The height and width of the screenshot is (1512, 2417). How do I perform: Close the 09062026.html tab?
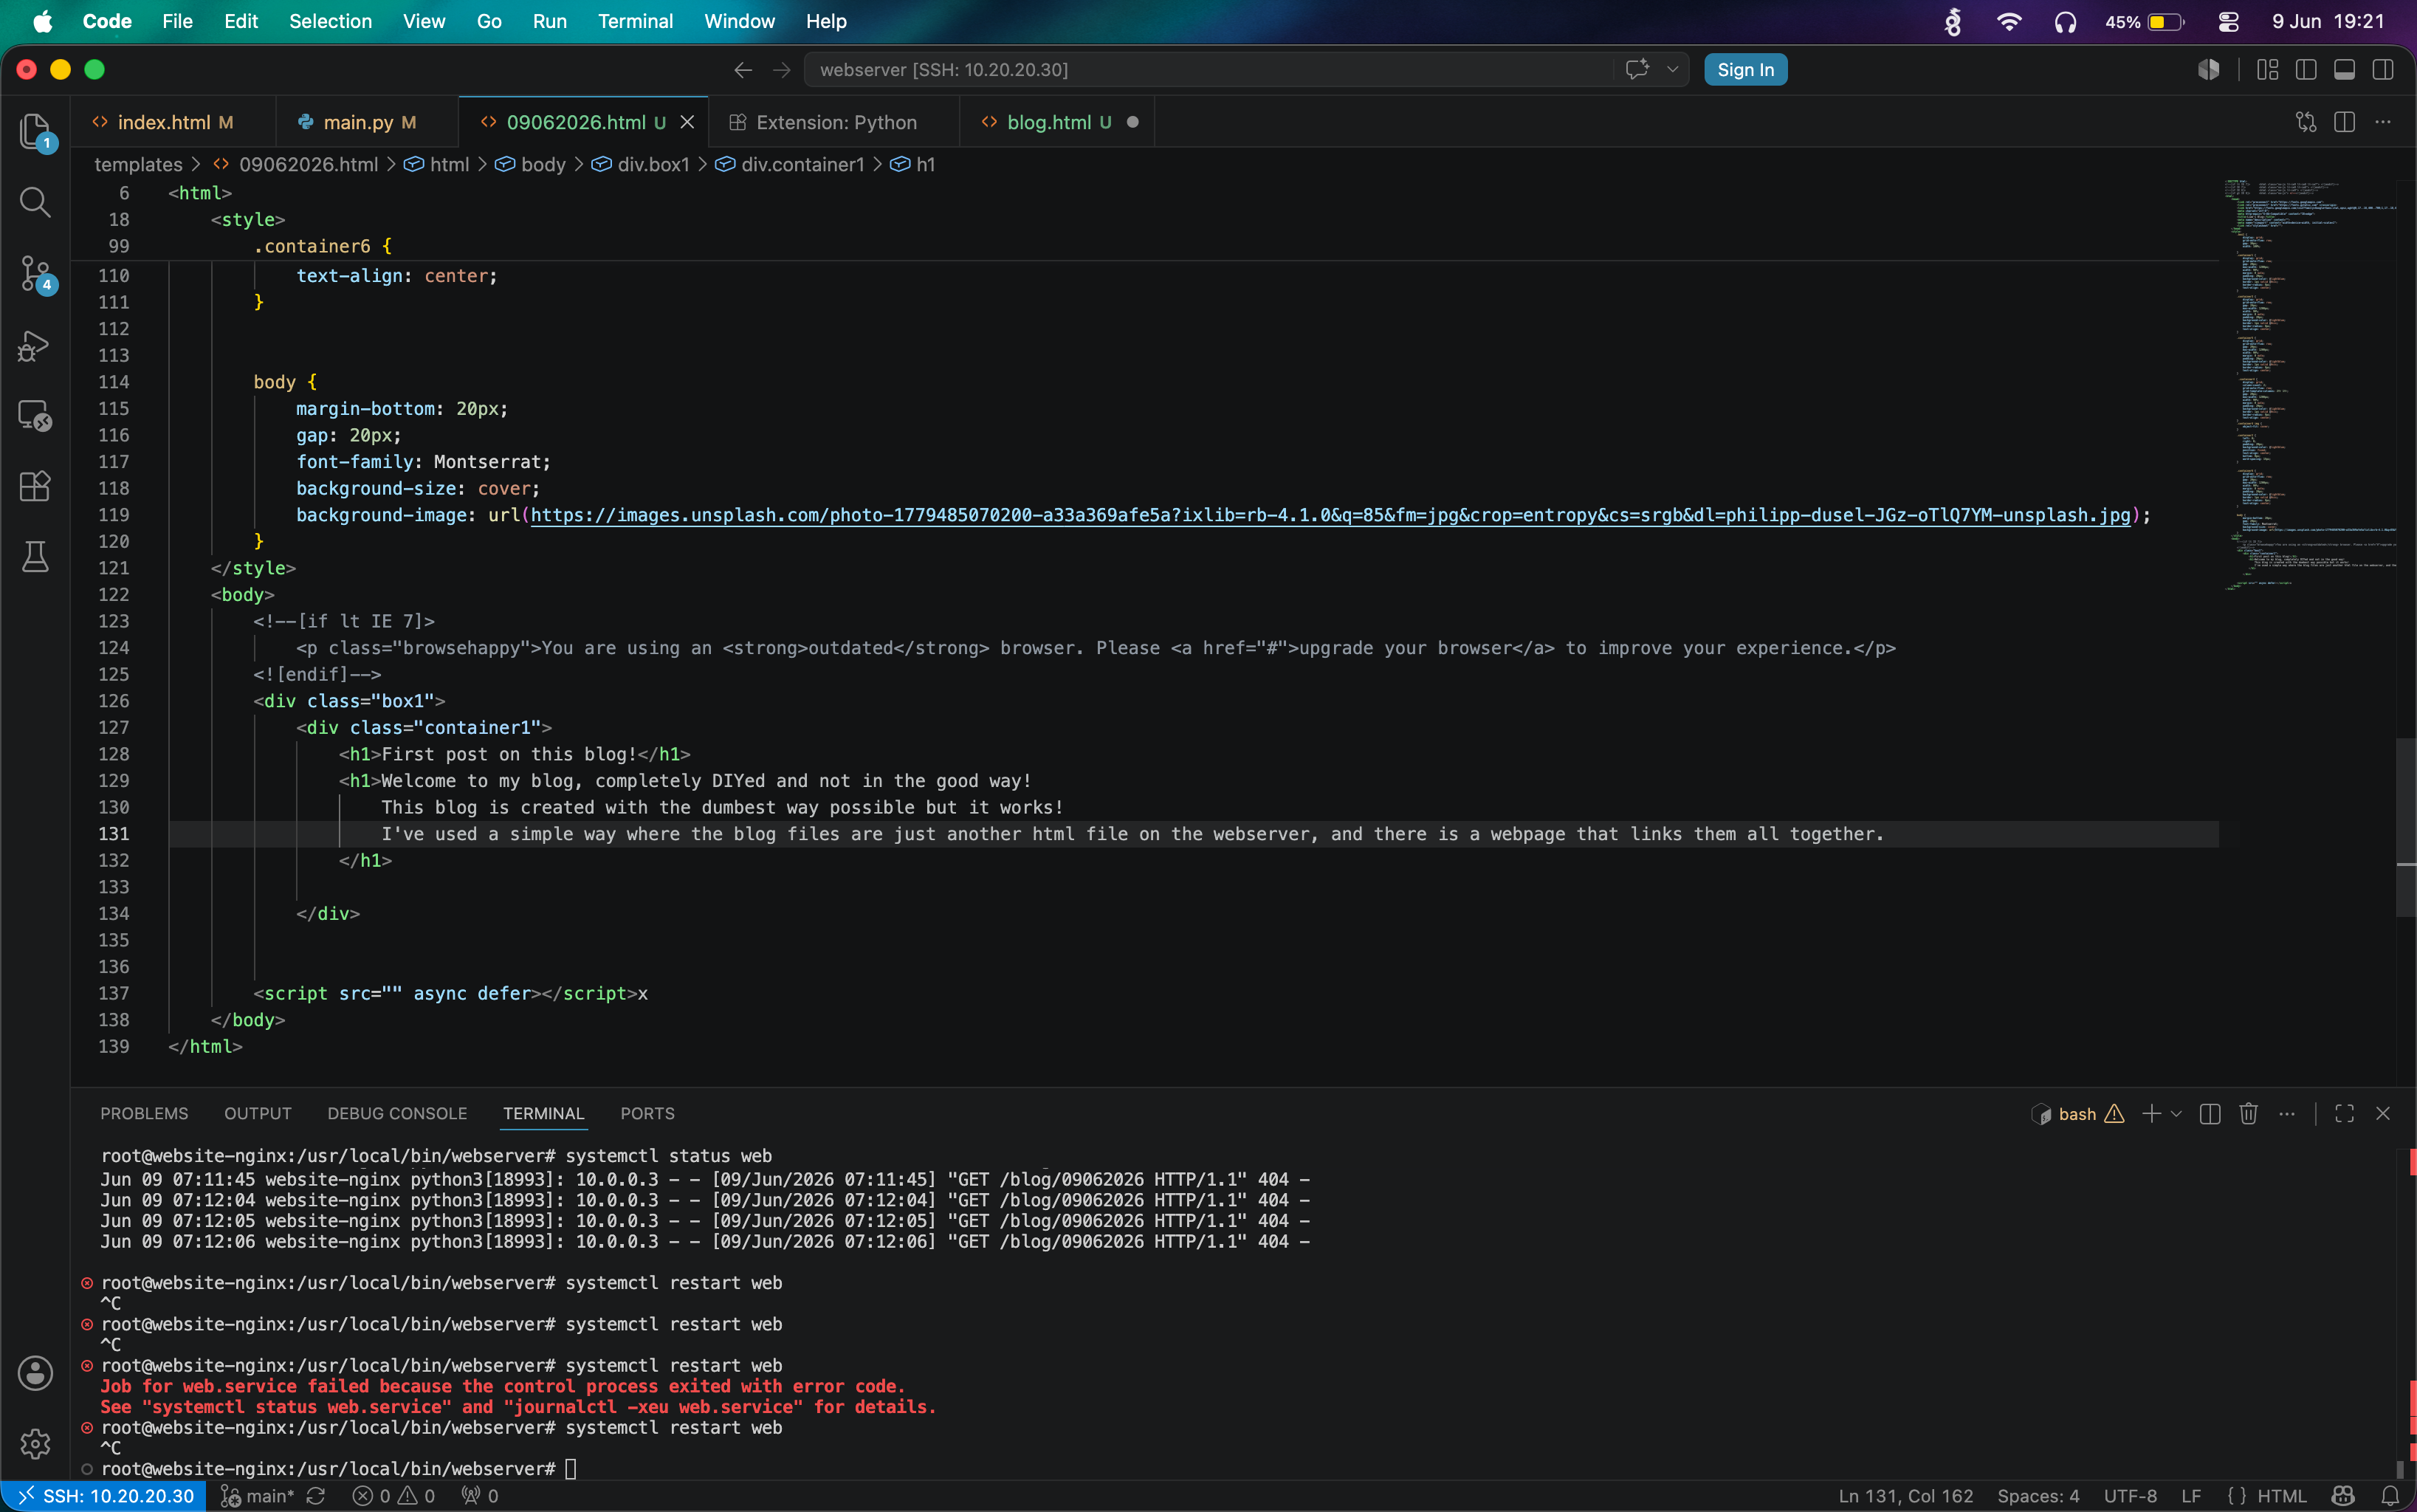coord(687,122)
